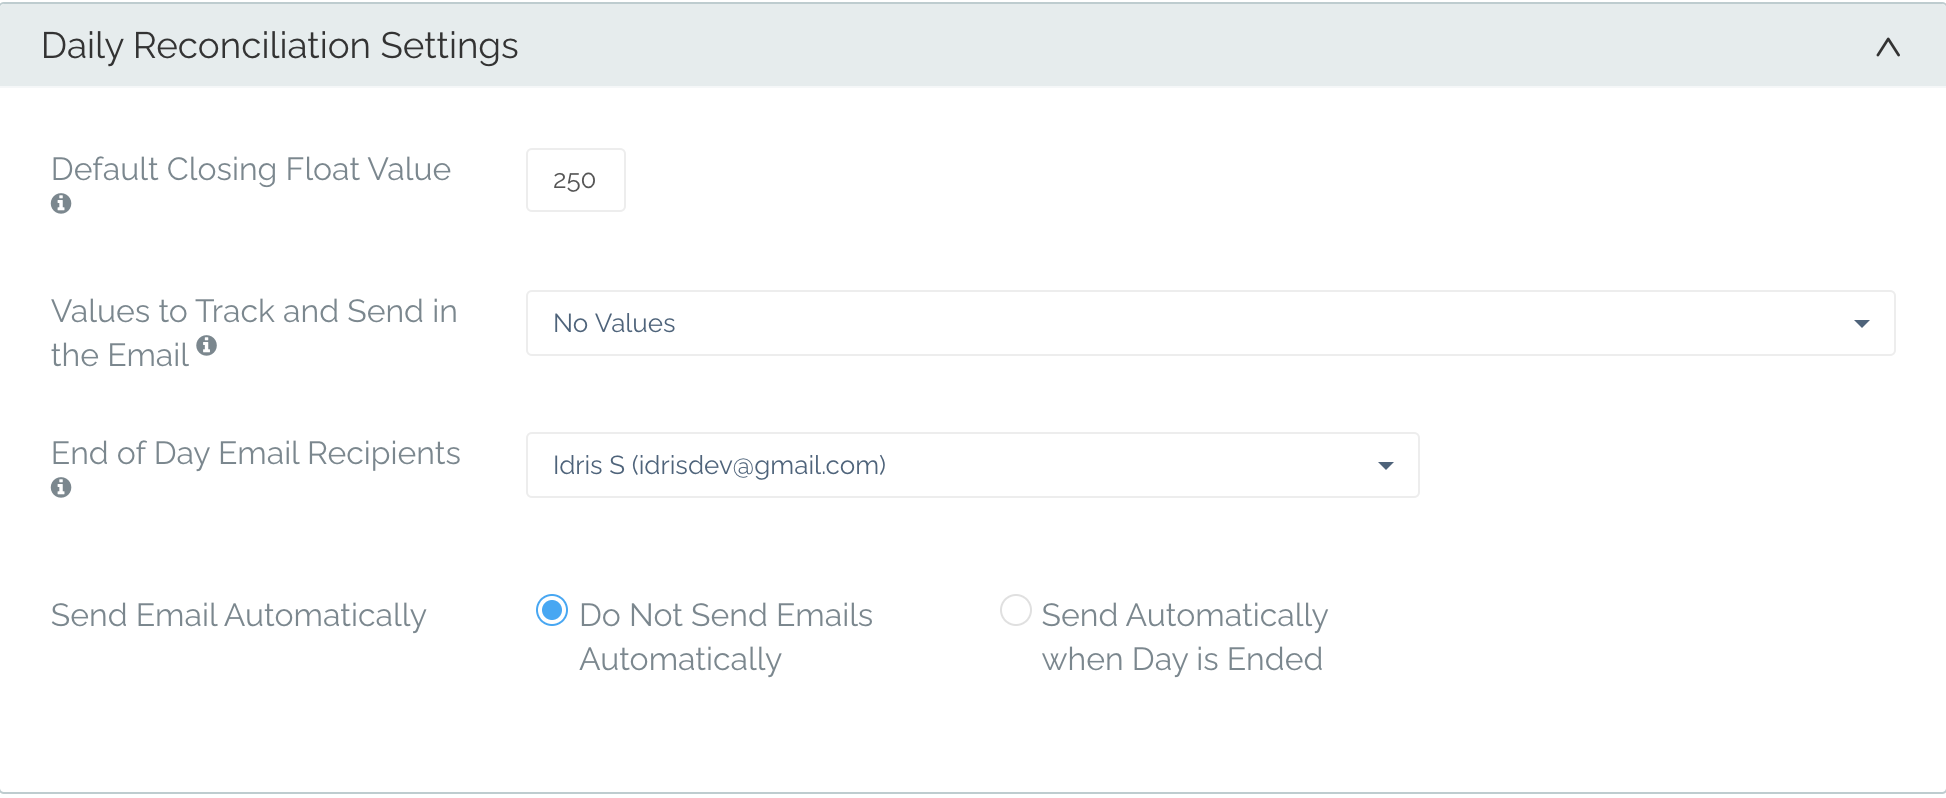Viewport: 1946px width, 798px height.
Task: Click the No Values selected text
Action: pyautogui.click(x=614, y=323)
